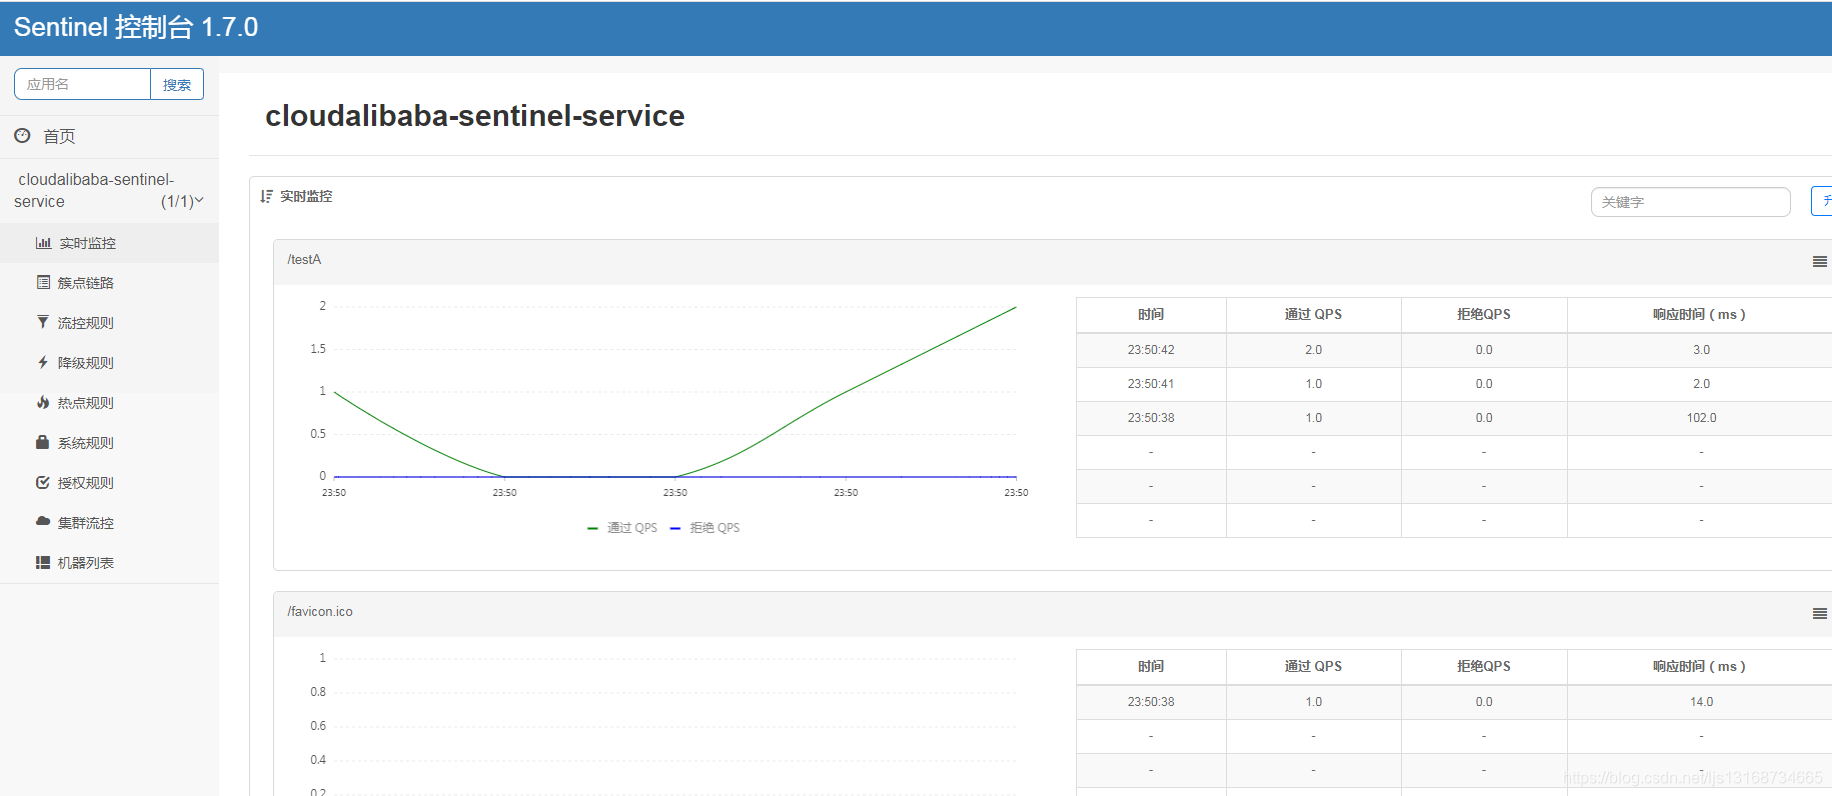Focus the 关键字 keyword field
The width and height of the screenshot is (1832, 796).
(x=1690, y=202)
